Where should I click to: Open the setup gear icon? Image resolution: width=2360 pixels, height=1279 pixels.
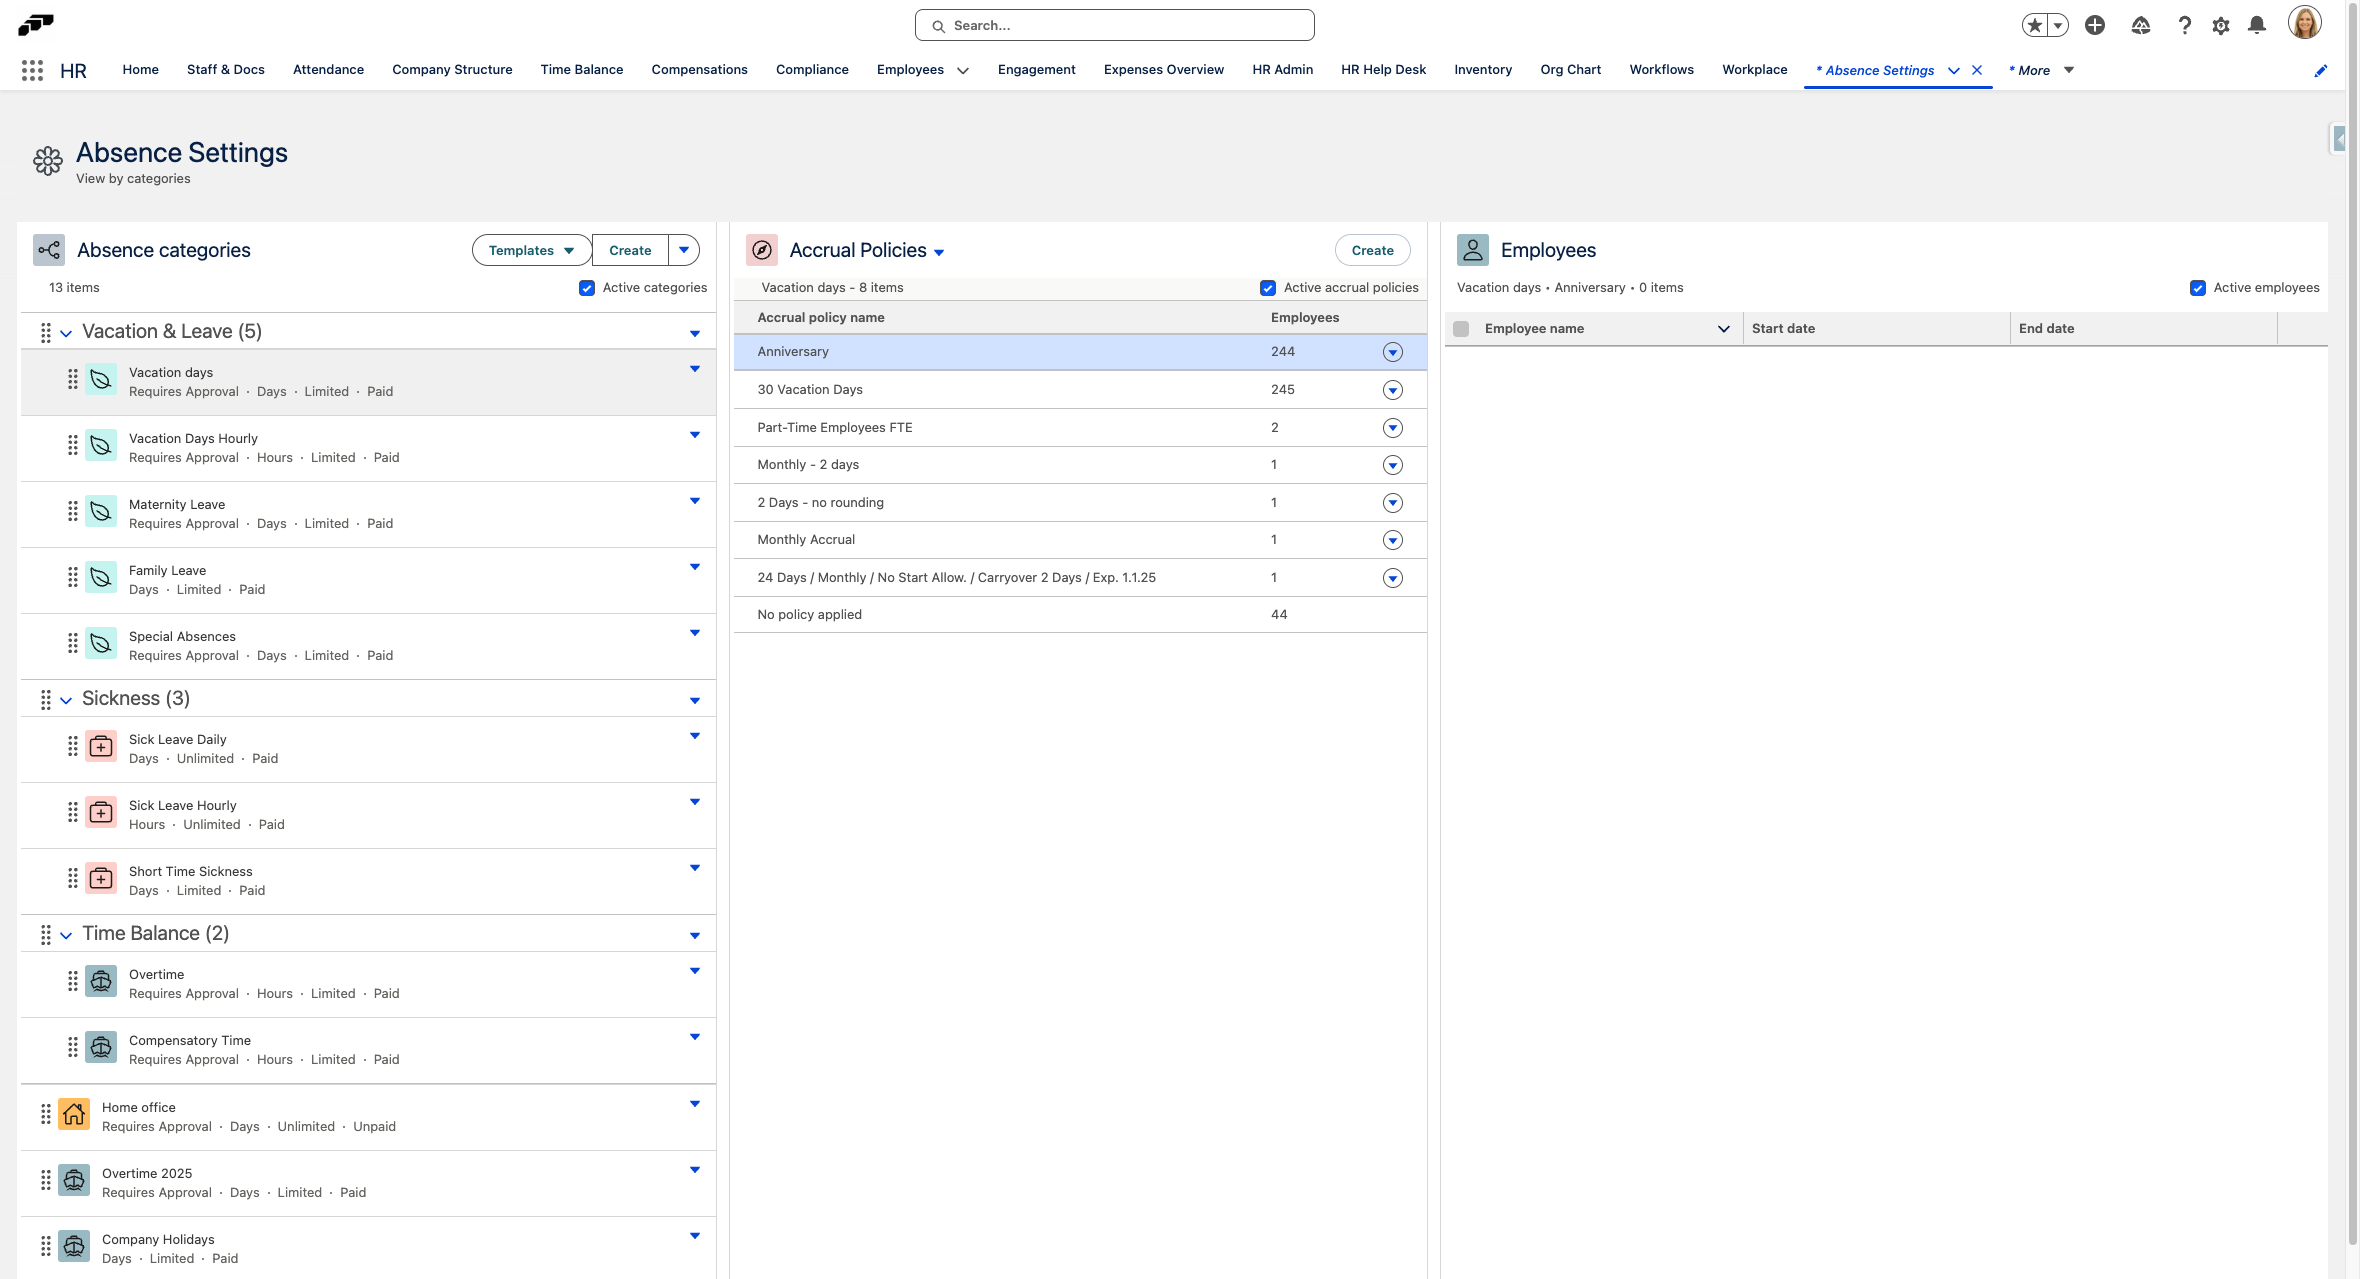click(2220, 26)
